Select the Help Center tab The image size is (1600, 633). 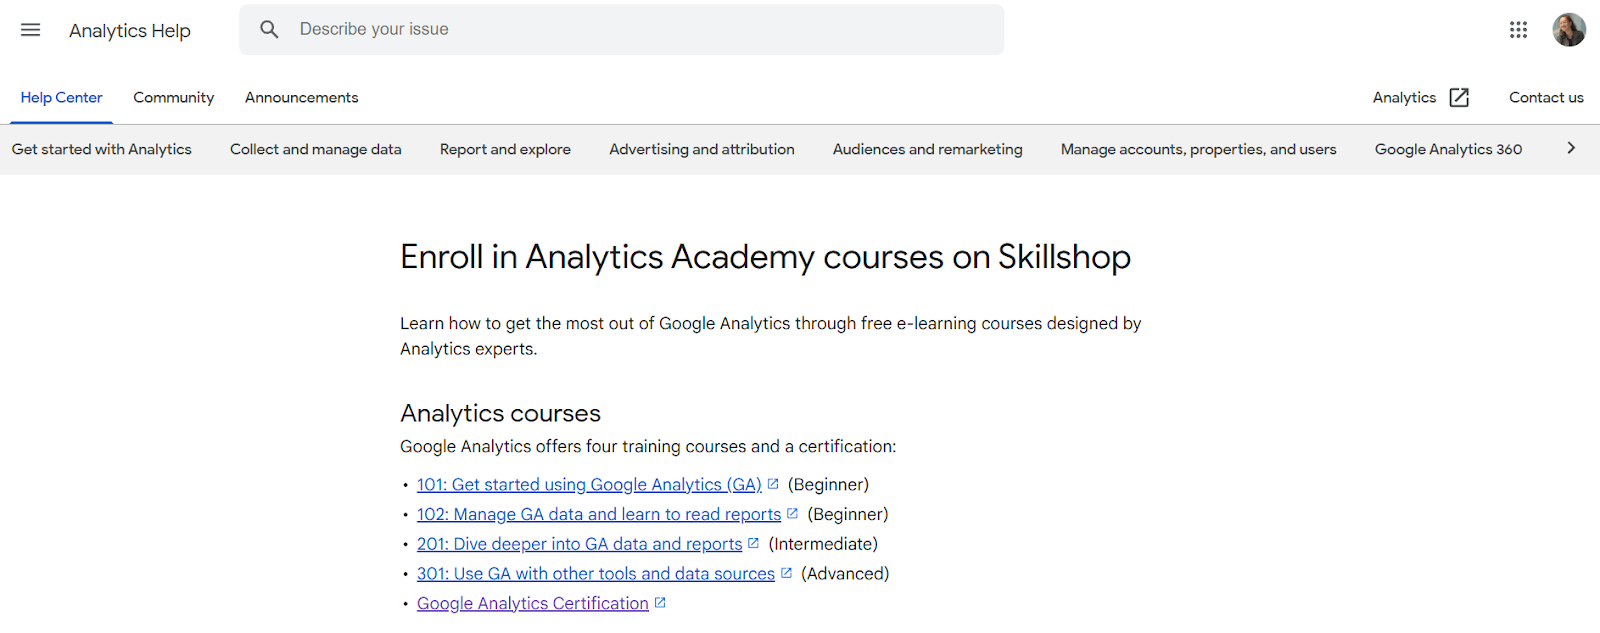61,97
